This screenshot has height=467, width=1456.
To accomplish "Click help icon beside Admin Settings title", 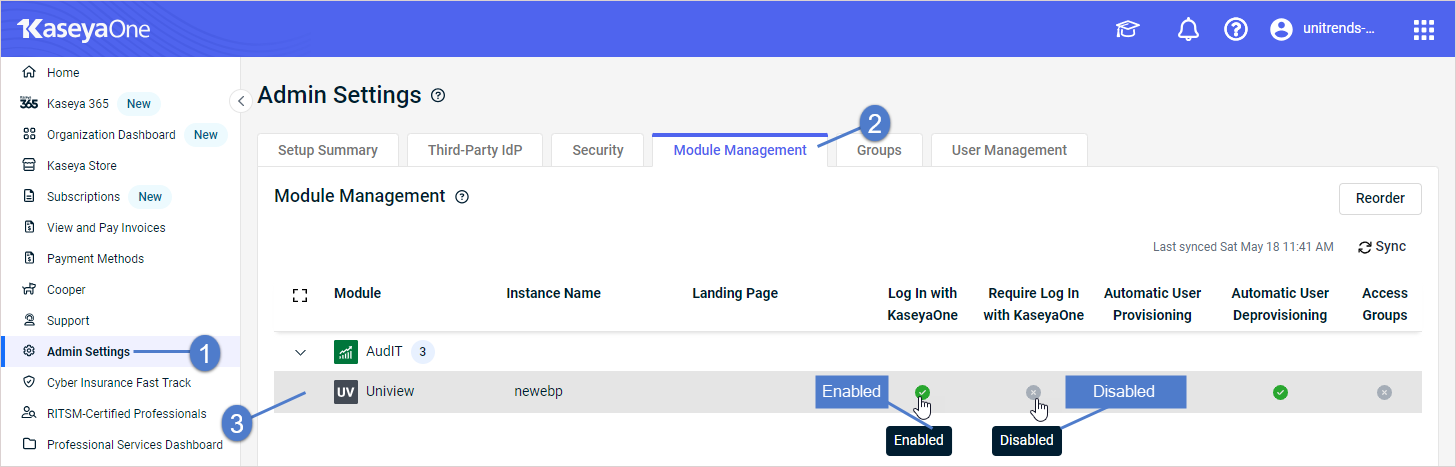I will 438,96.
